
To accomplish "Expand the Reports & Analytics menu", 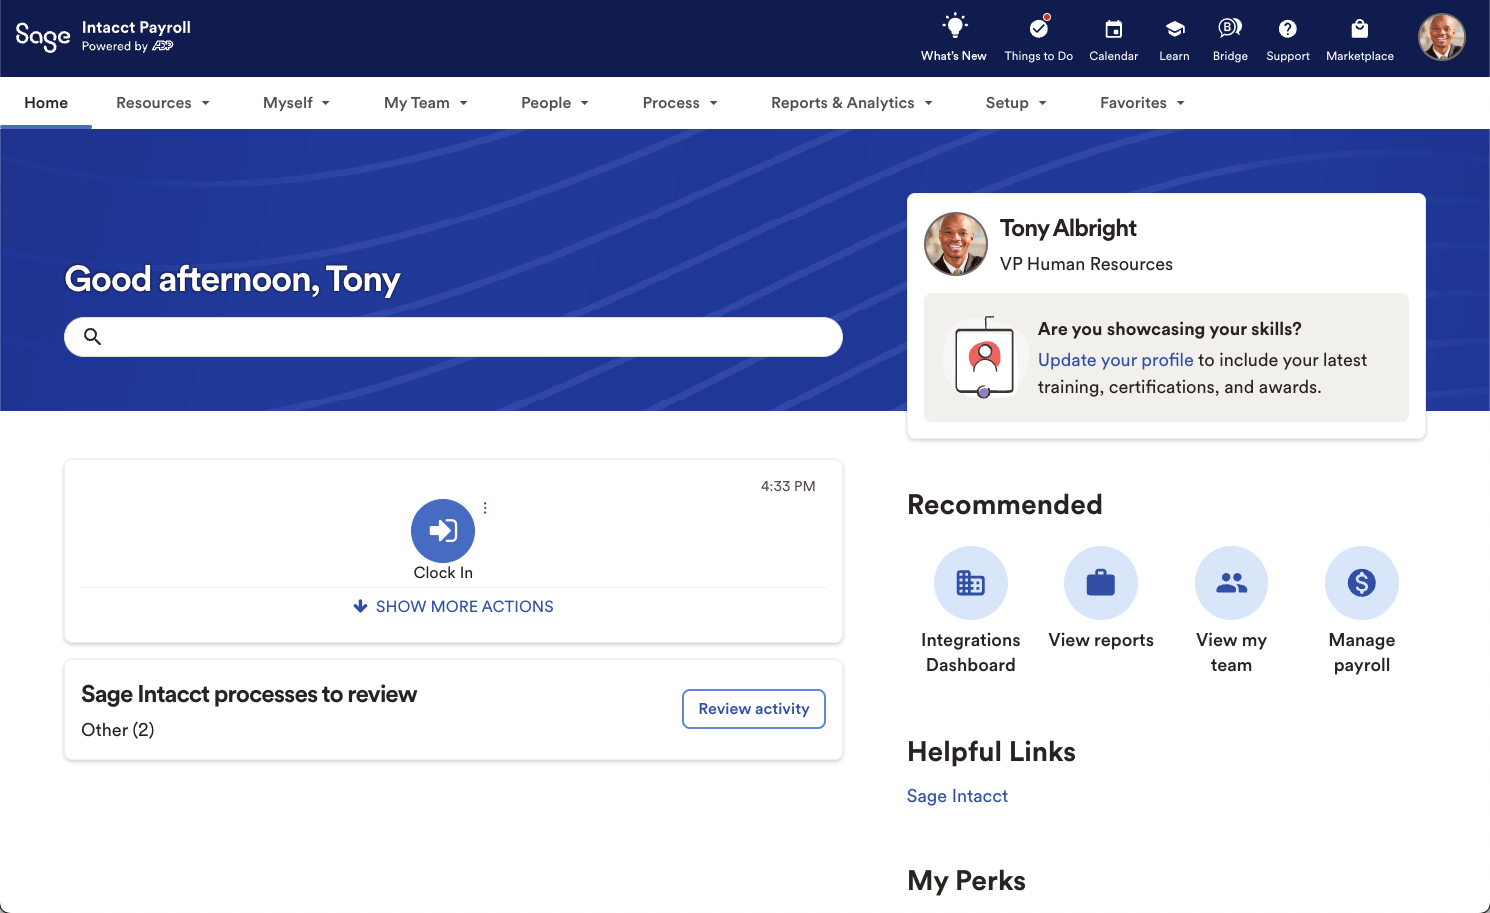I will [x=851, y=103].
